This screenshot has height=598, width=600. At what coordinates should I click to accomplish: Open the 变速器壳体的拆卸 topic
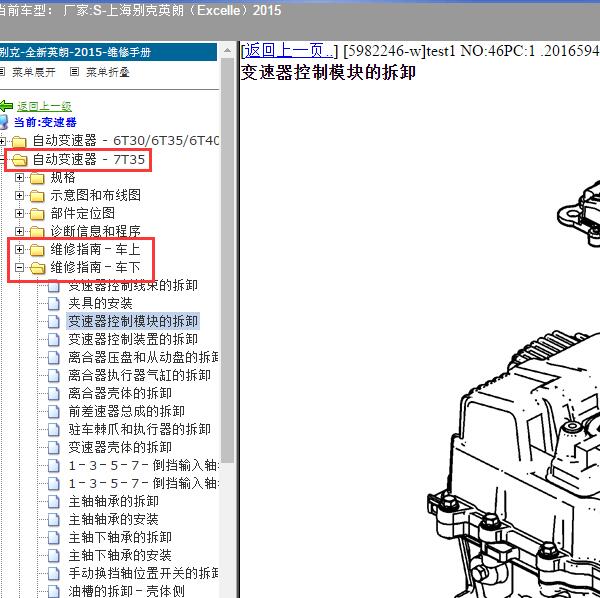(120, 447)
